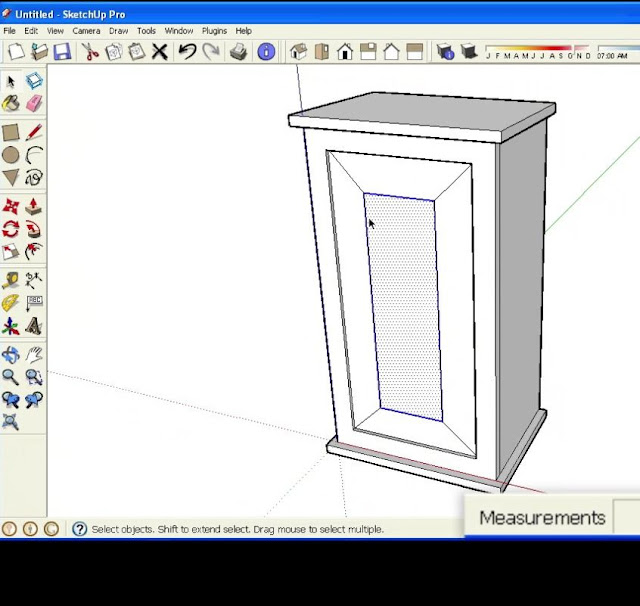Screen dimensions: 640x606
Task: Activate the Axes tool
Action: [x=11, y=326]
